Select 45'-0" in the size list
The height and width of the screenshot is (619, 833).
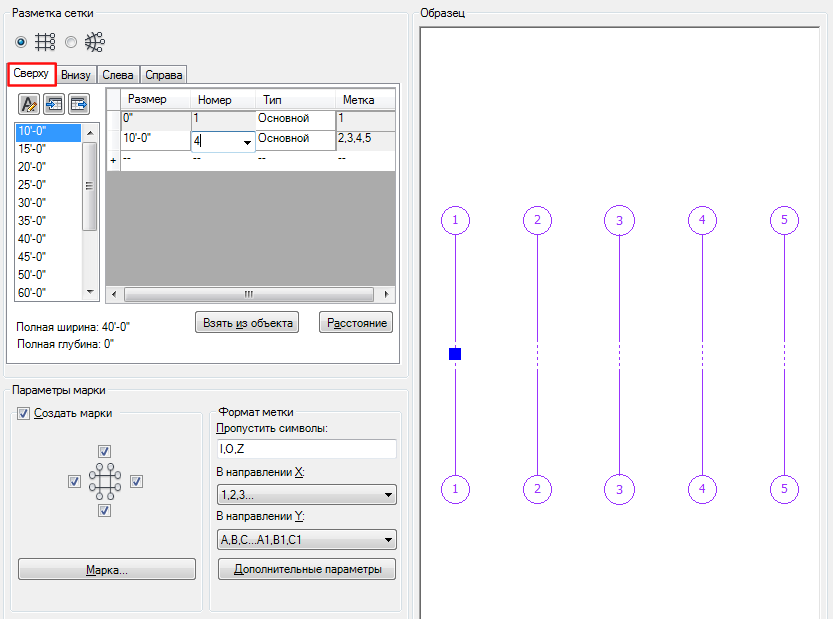click(x=48, y=257)
